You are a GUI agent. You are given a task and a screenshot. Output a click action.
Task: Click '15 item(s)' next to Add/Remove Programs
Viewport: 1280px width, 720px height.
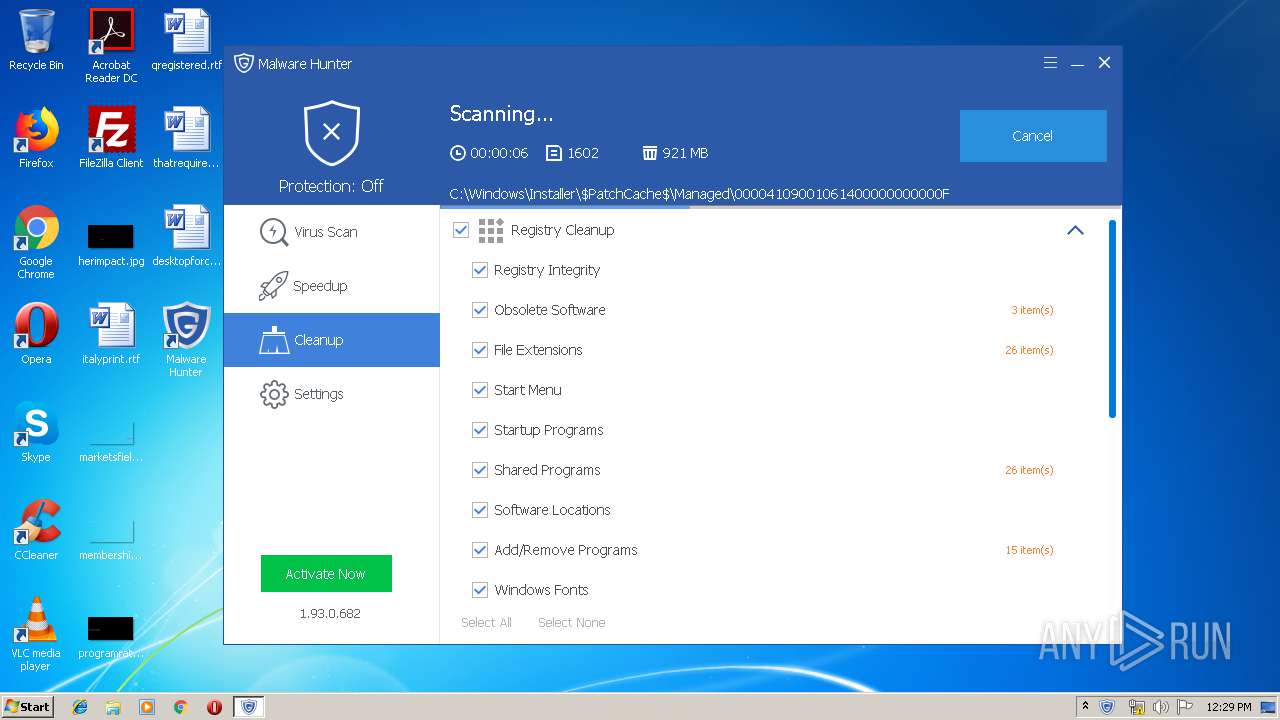click(1029, 550)
